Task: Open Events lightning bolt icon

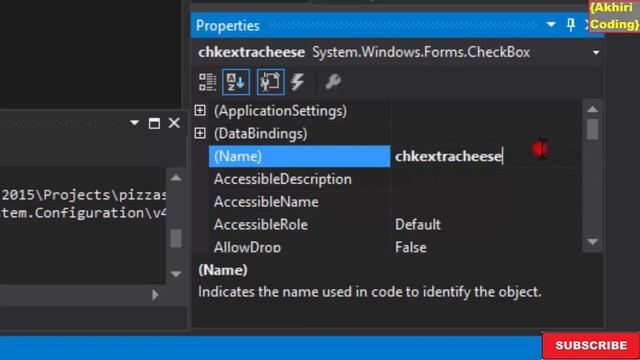Action: (x=298, y=82)
